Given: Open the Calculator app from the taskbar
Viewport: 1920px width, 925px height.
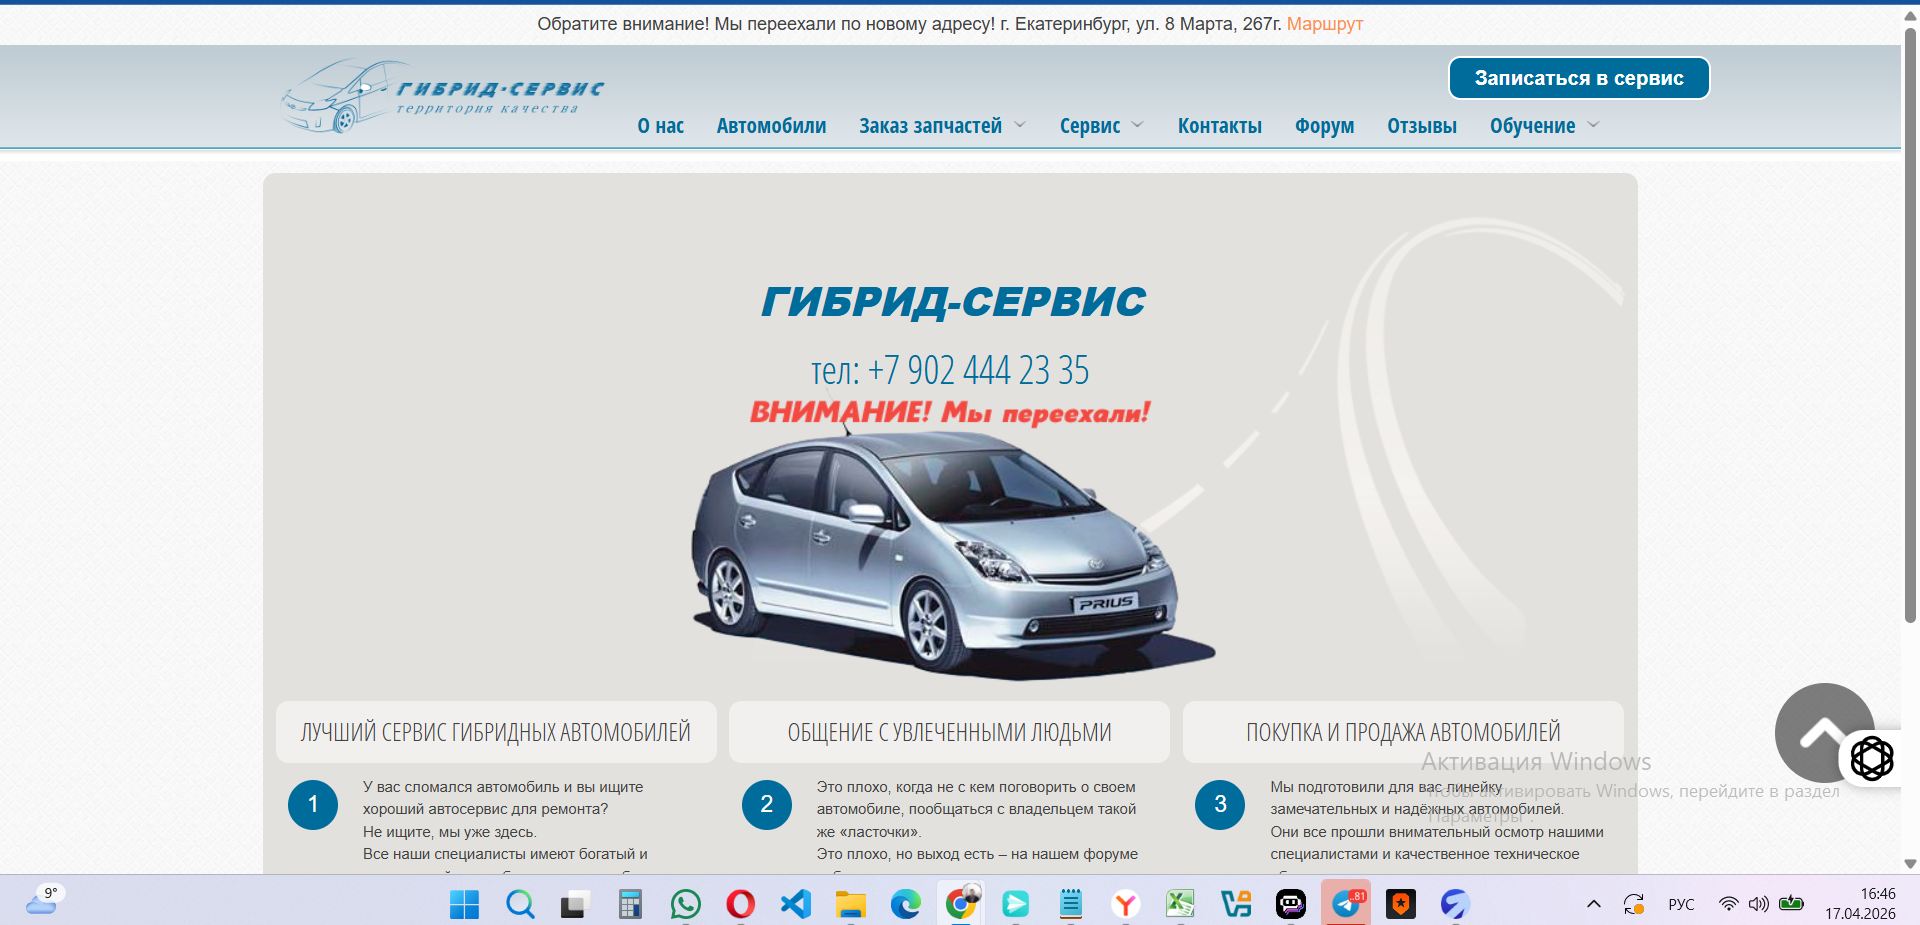Looking at the screenshot, I should click(x=629, y=904).
